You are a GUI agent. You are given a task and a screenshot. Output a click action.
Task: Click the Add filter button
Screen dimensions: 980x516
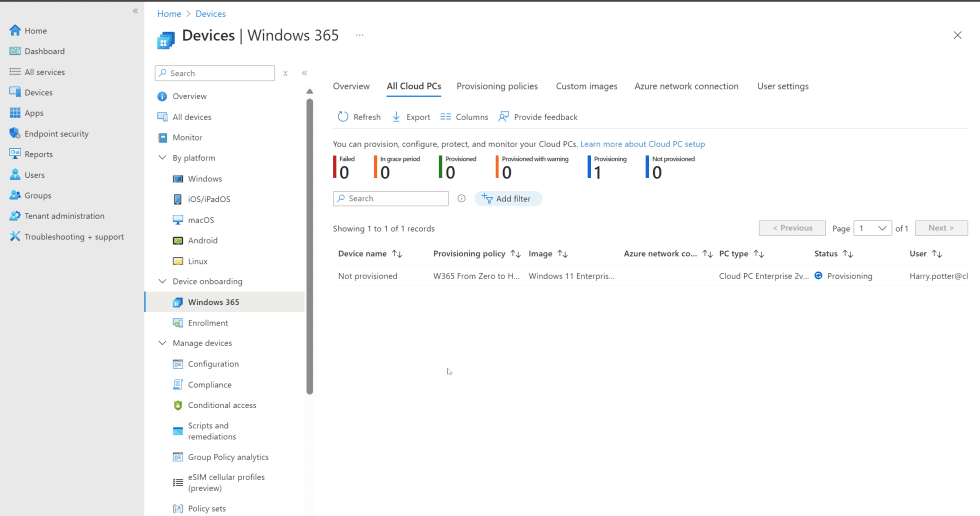[508, 199]
